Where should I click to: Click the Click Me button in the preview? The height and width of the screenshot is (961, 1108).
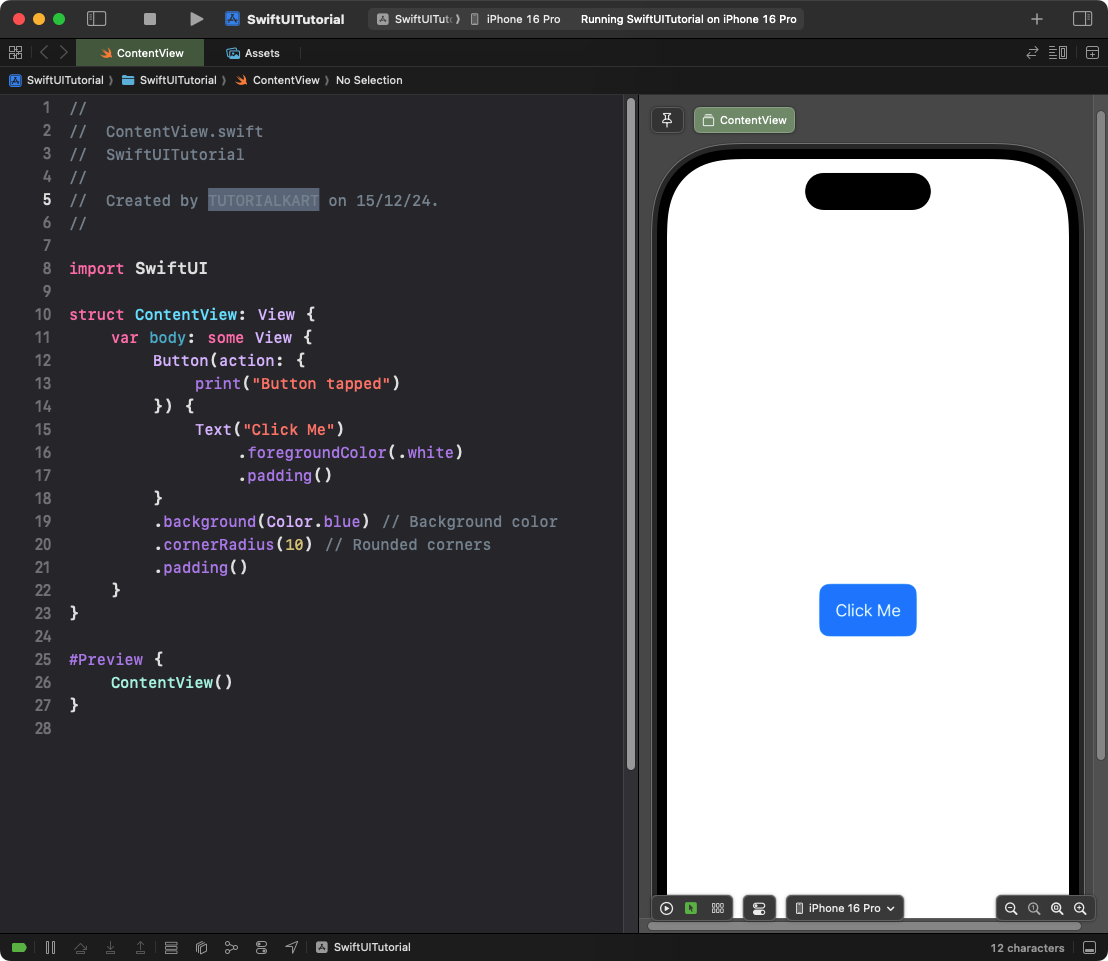[868, 610]
